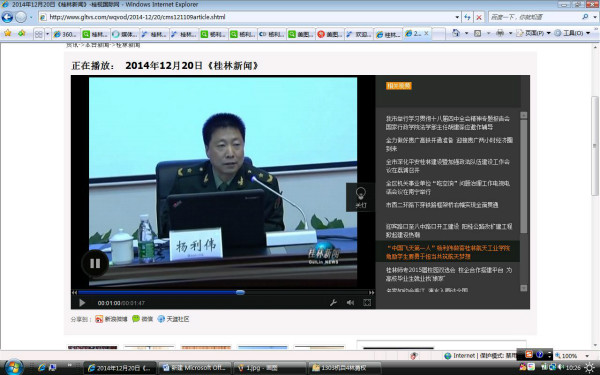
Task: Pause the video with the overlay pause button
Action: (95, 263)
